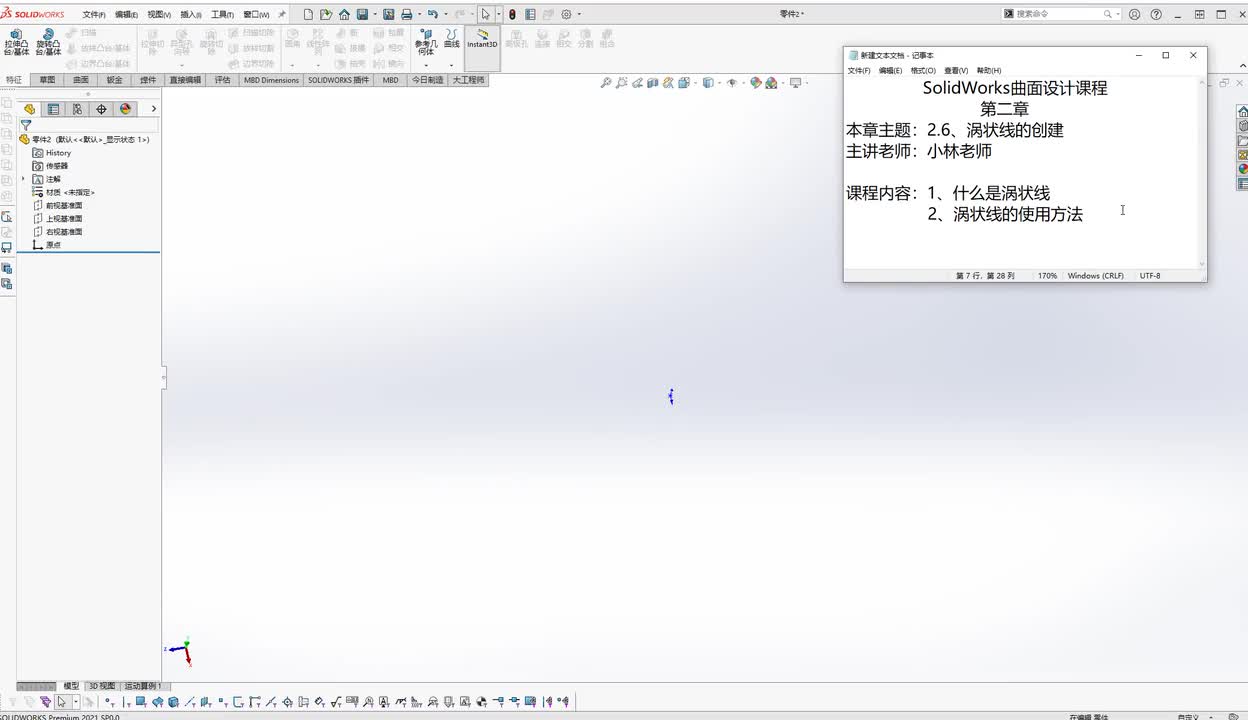The width and height of the screenshot is (1248, 720).
Task: Open the DisplayManager color ball tab
Action: tap(125, 109)
